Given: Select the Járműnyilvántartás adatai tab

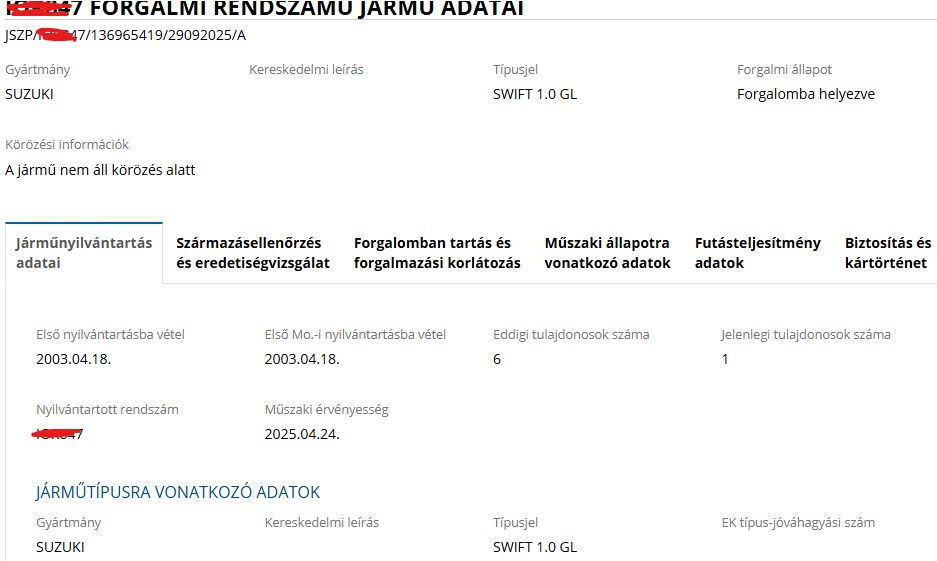Looking at the screenshot, I should [84, 253].
